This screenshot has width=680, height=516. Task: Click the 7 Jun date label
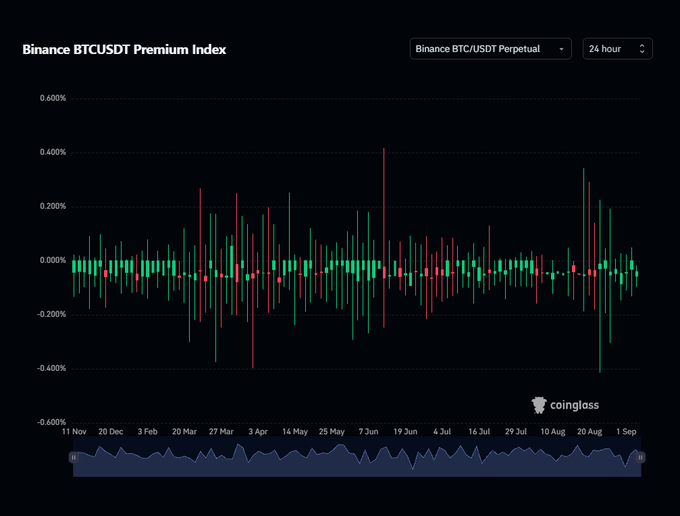point(369,431)
